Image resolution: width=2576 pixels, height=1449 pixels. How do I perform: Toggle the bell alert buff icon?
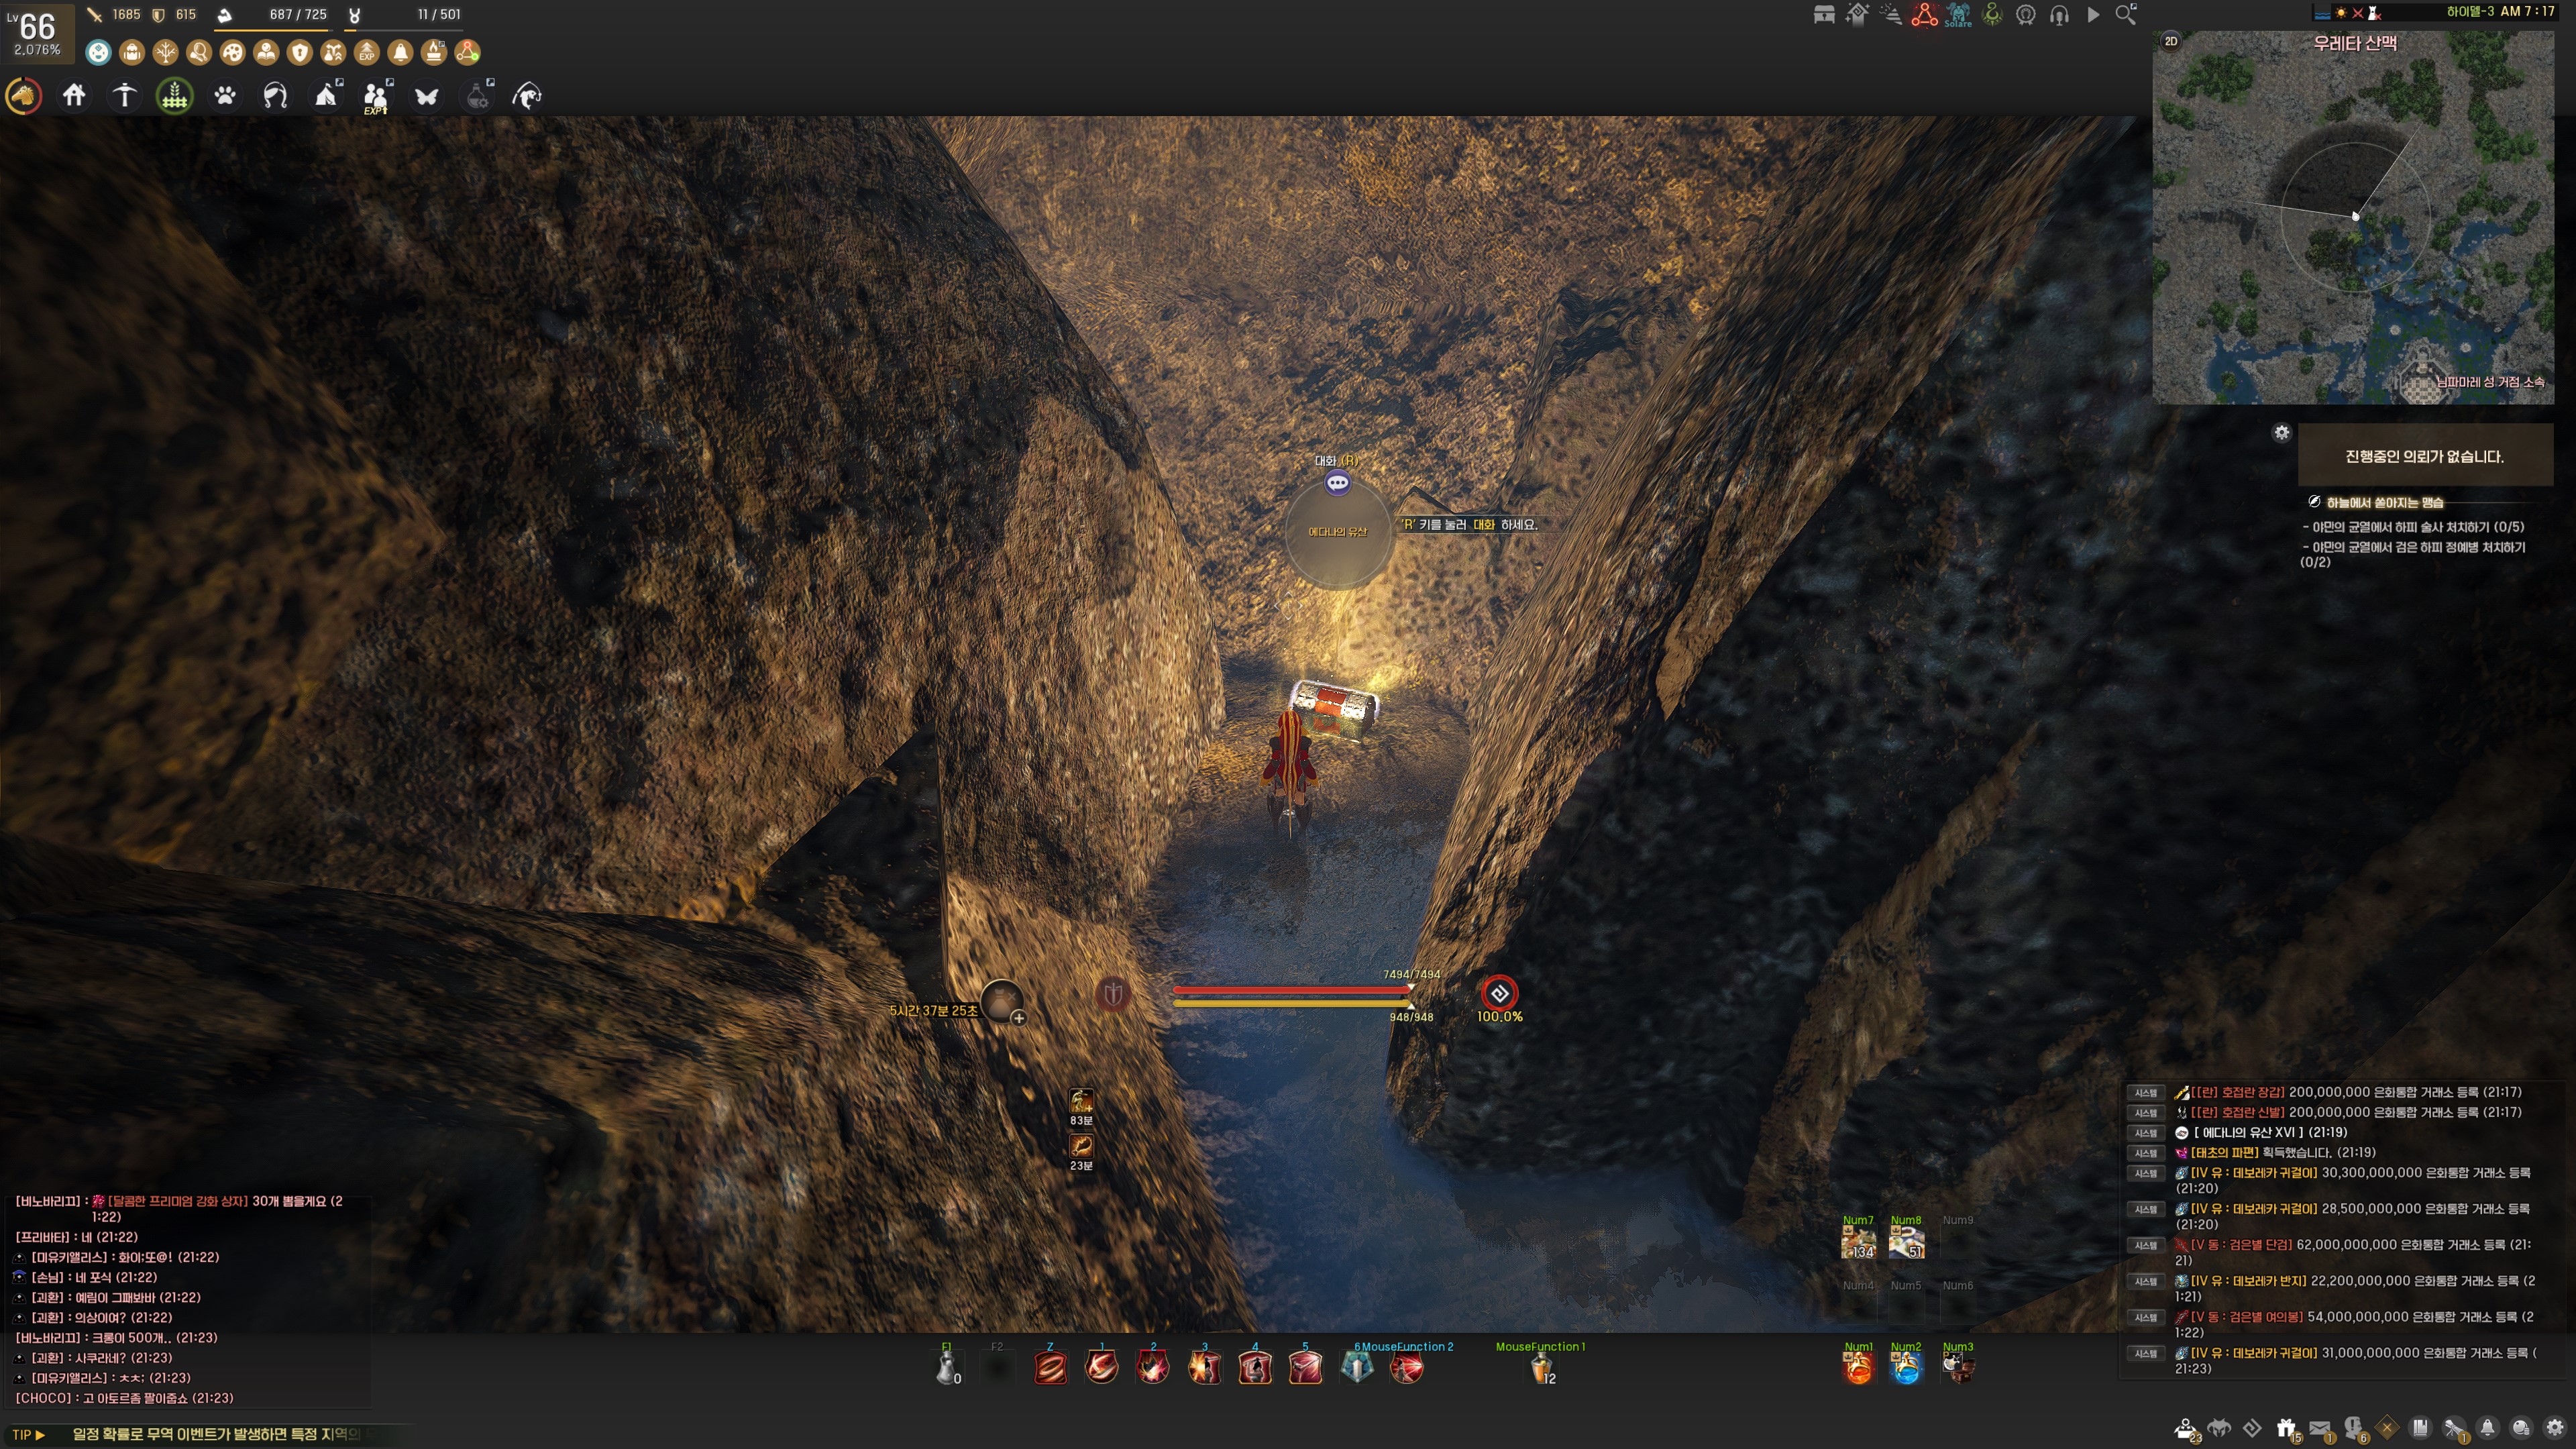[x=400, y=52]
